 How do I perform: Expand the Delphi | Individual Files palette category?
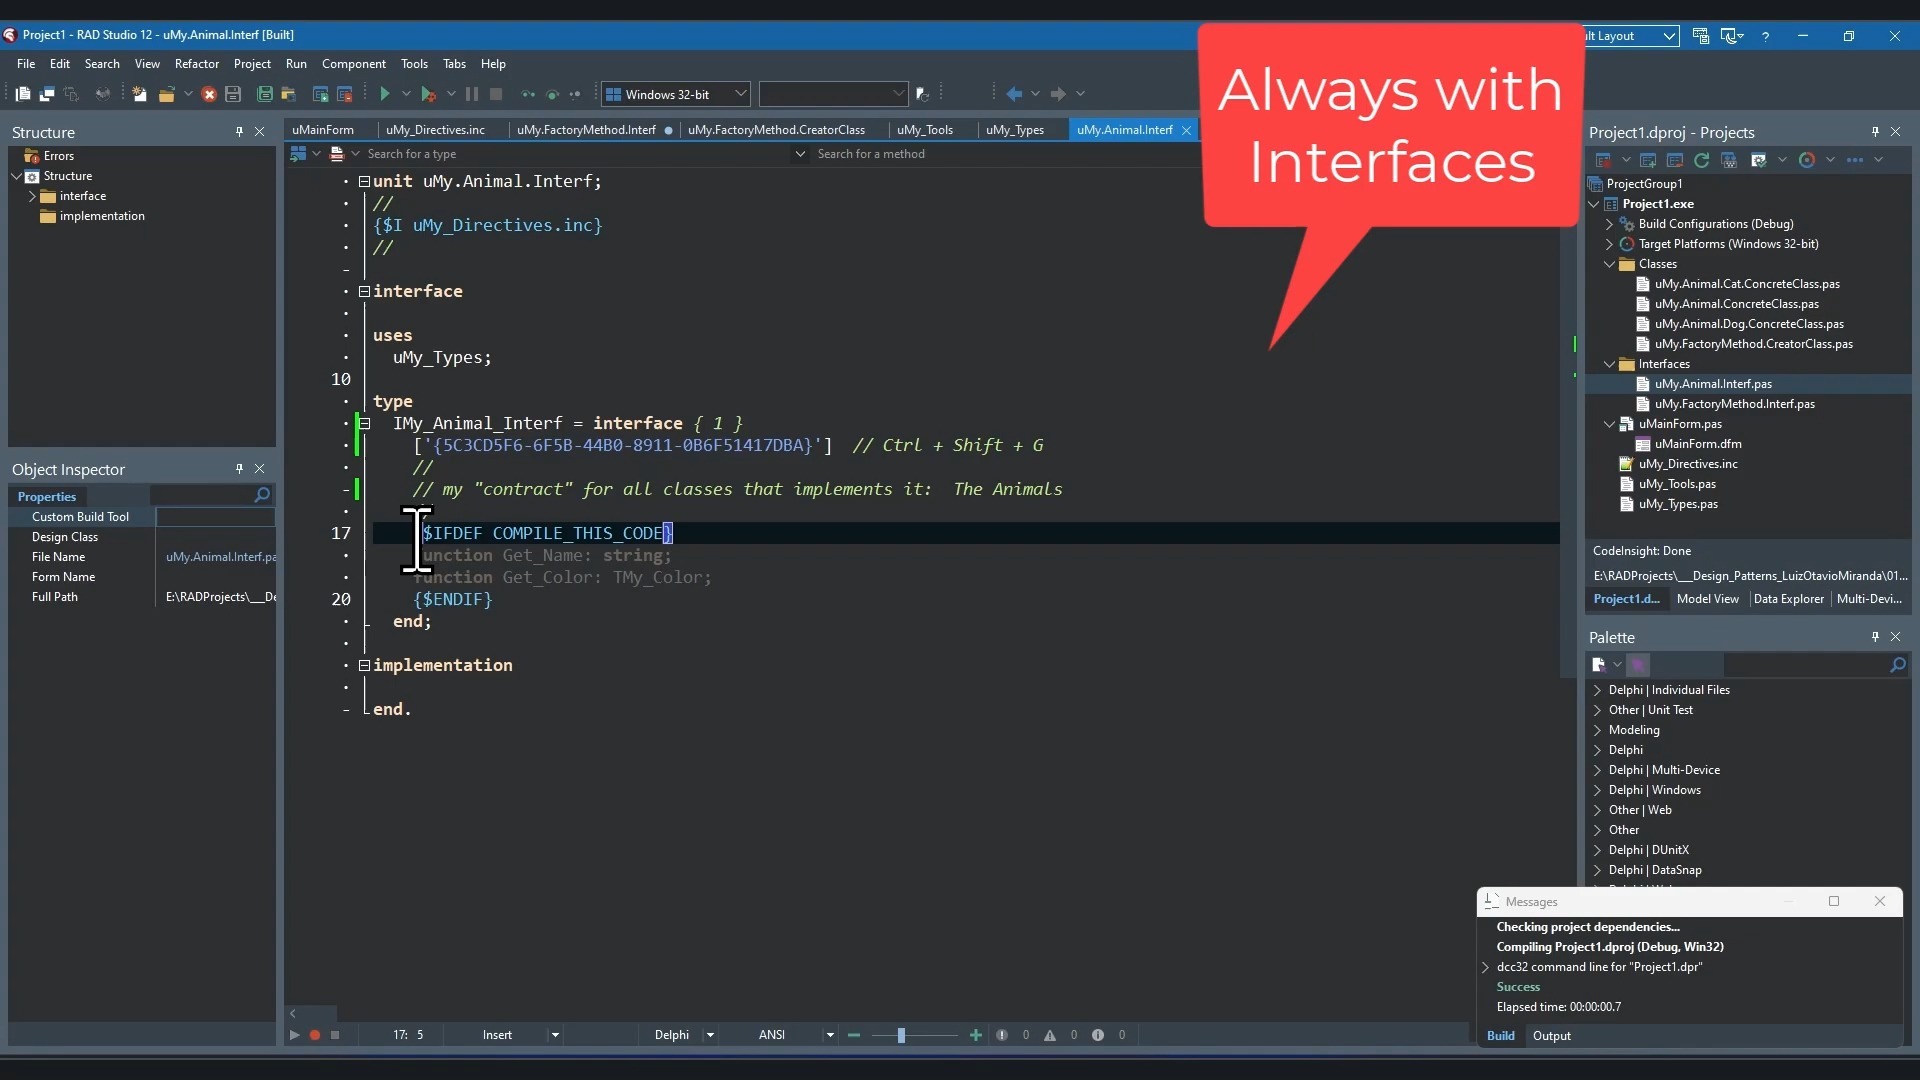pos(1597,690)
